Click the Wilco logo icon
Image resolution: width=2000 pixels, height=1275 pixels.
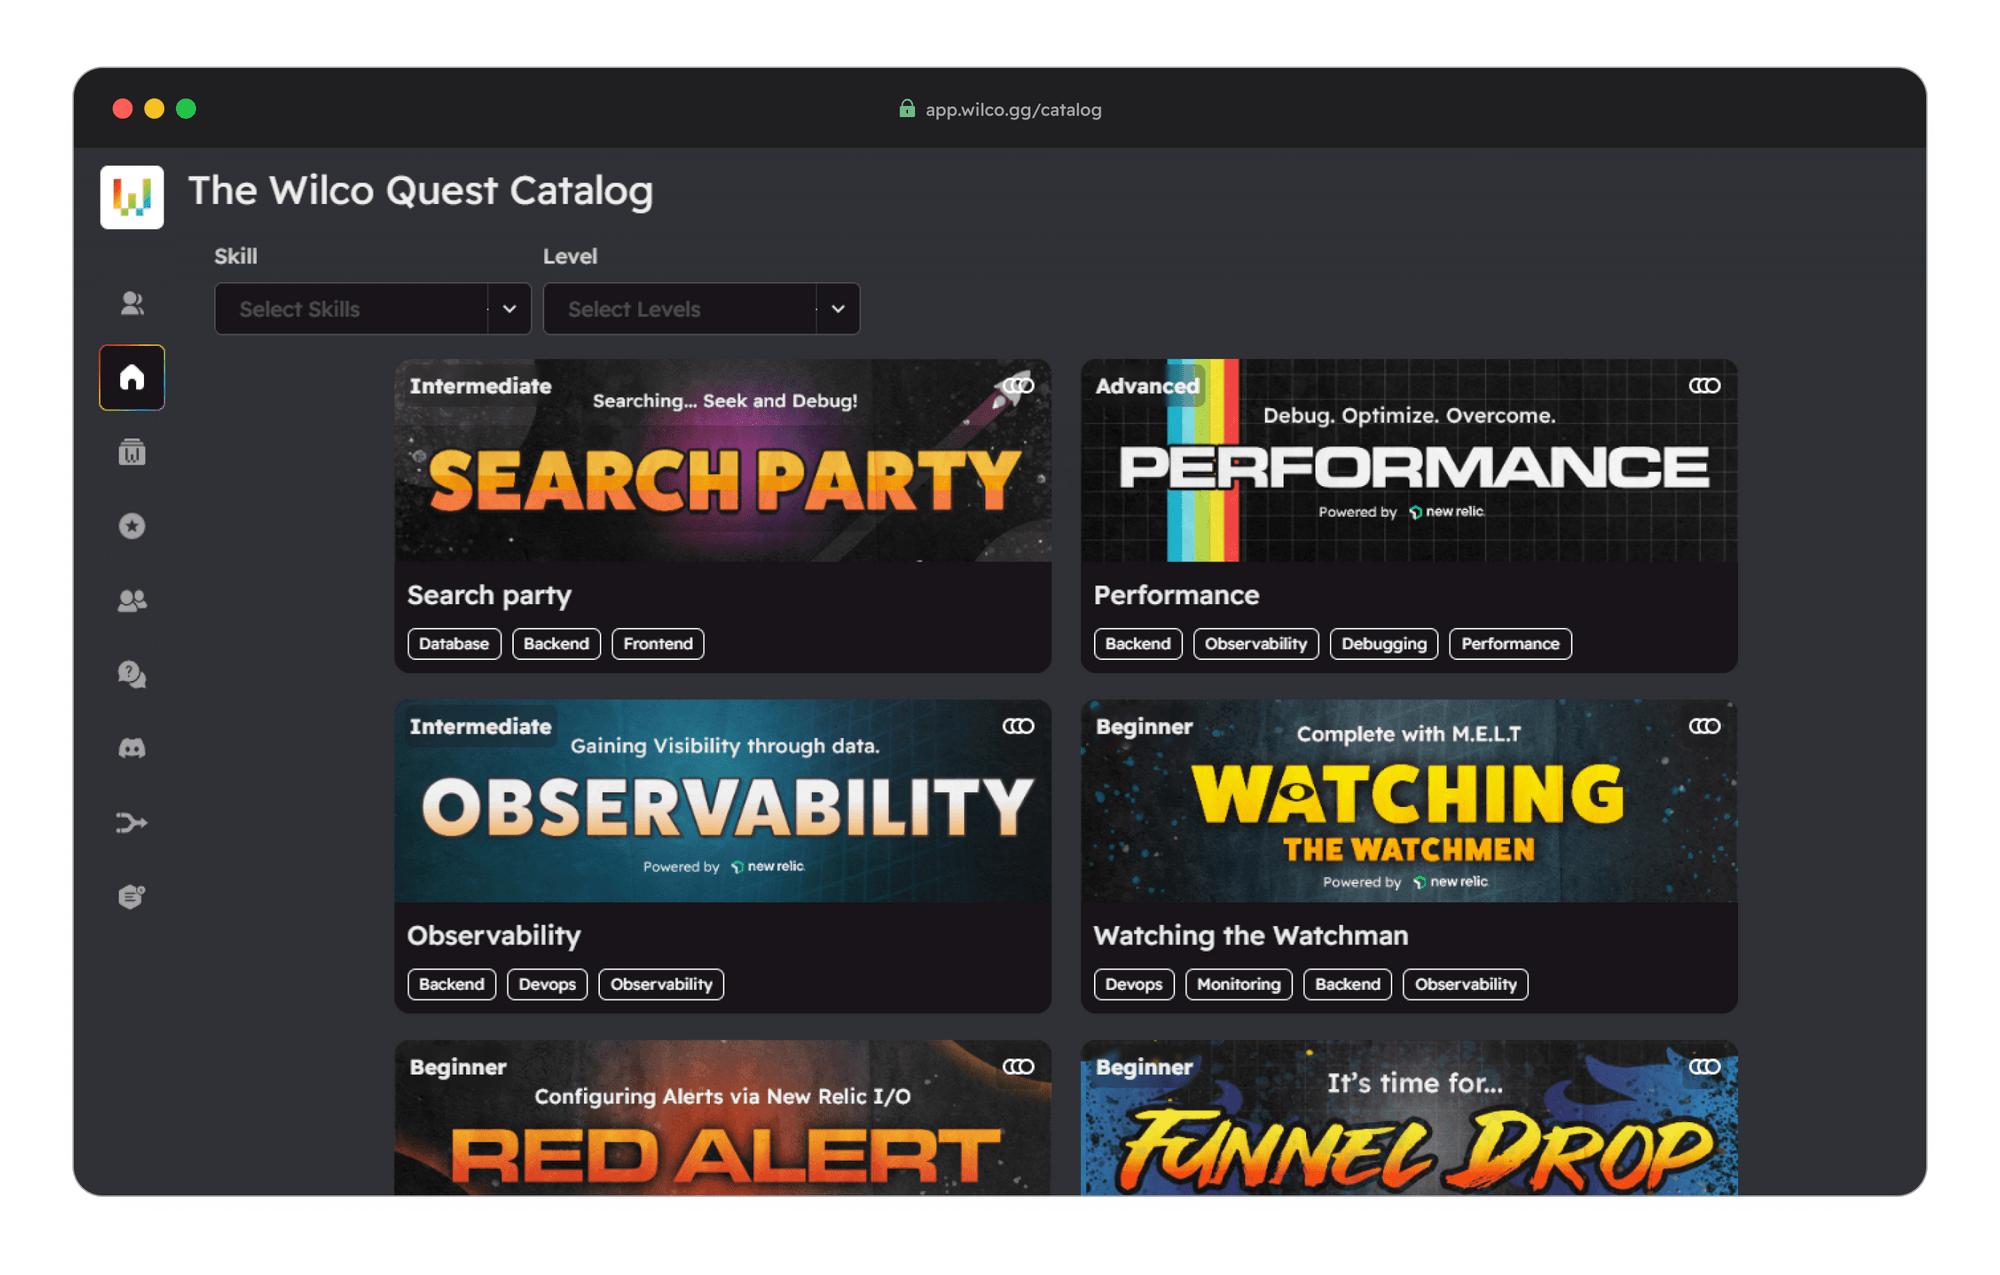pos(132,197)
